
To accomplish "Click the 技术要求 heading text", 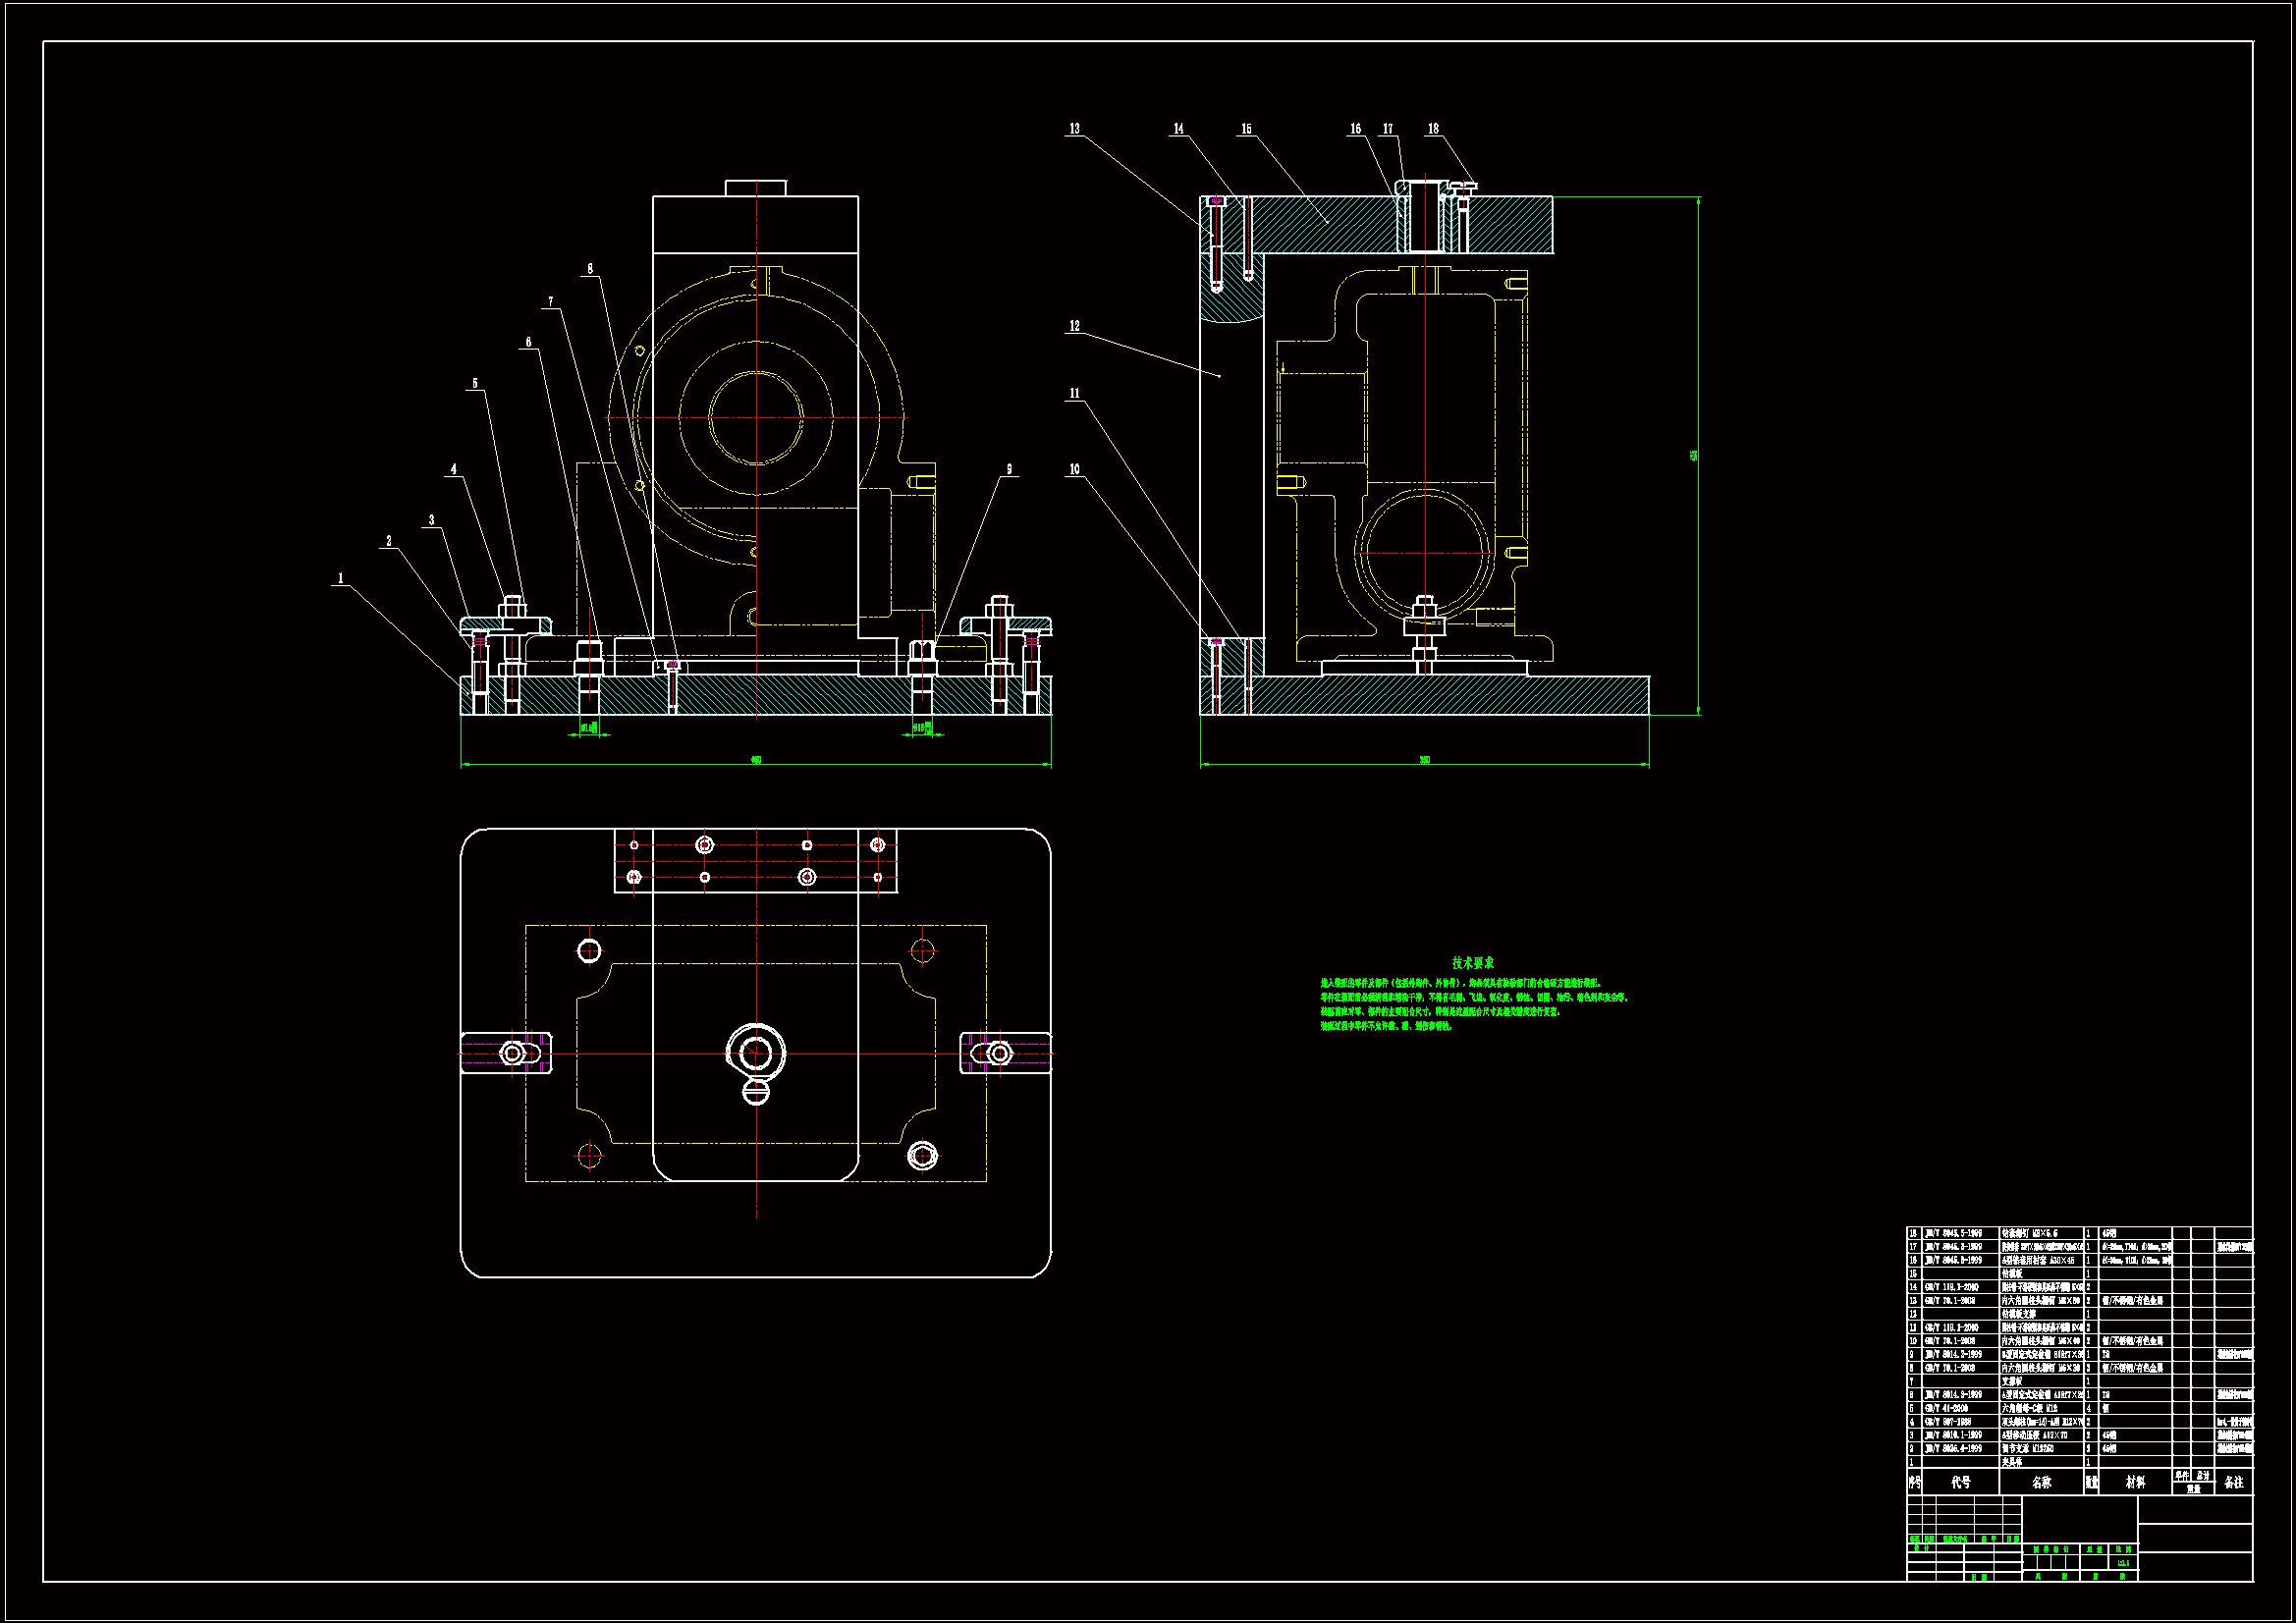I will click(1472, 963).
